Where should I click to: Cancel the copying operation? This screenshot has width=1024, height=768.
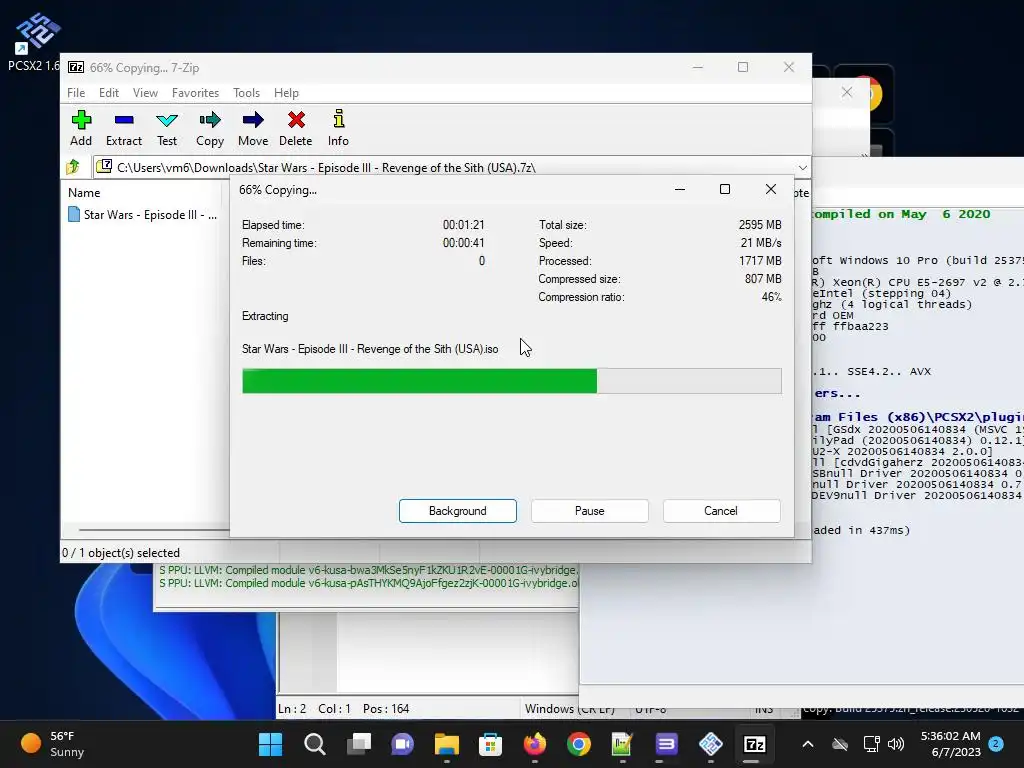721,511
